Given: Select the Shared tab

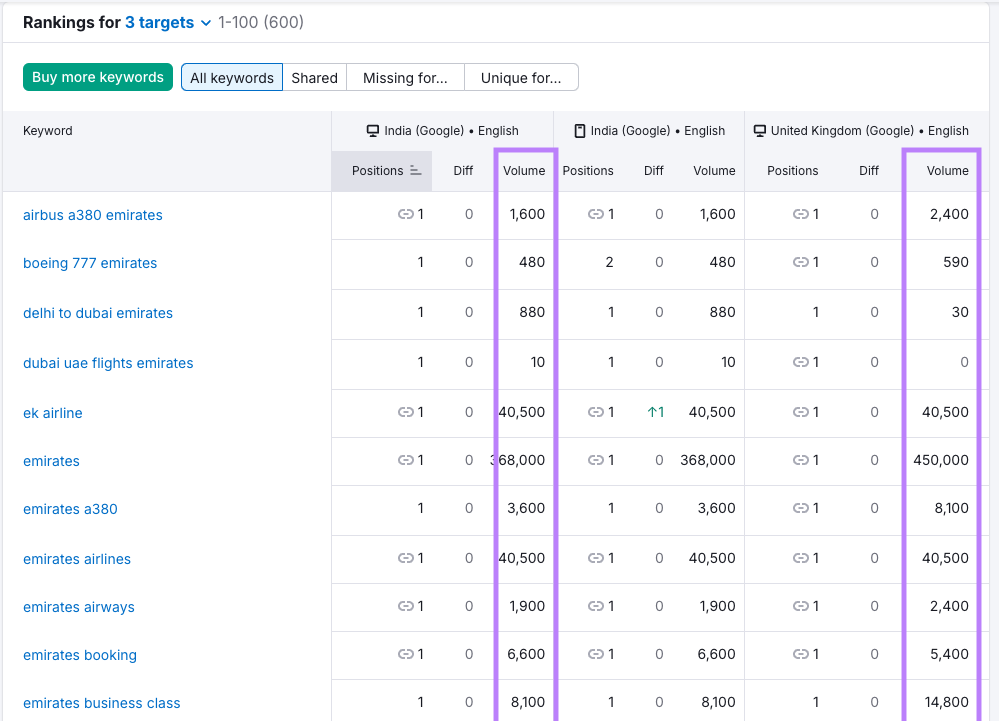Looking at the screenshot, I should (314, 78).
